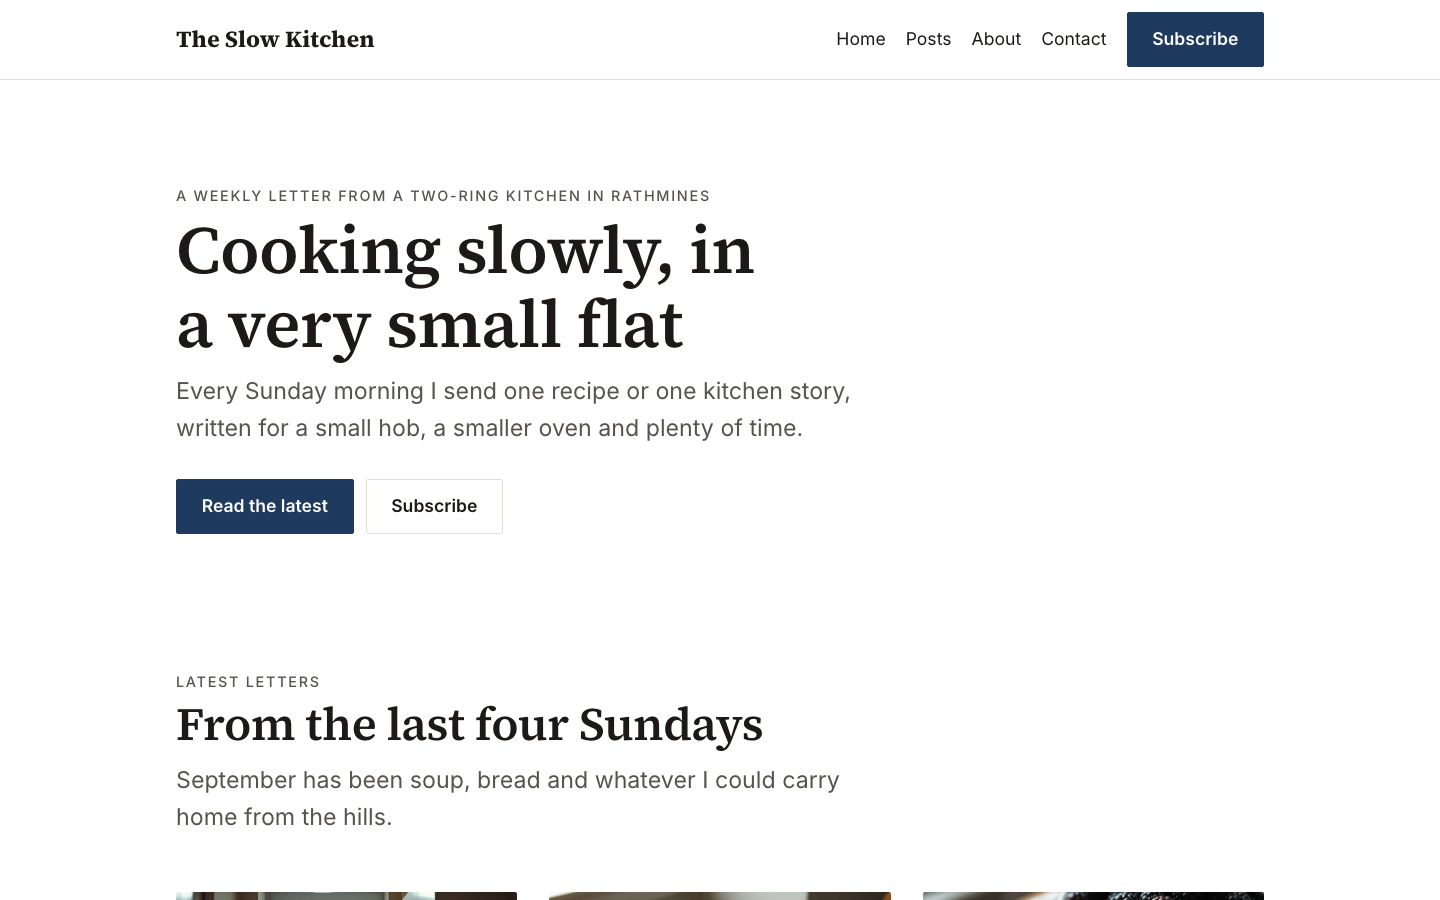Click the word Sundays in section heading
This screenshot has width=1440, height=900.
671,725
